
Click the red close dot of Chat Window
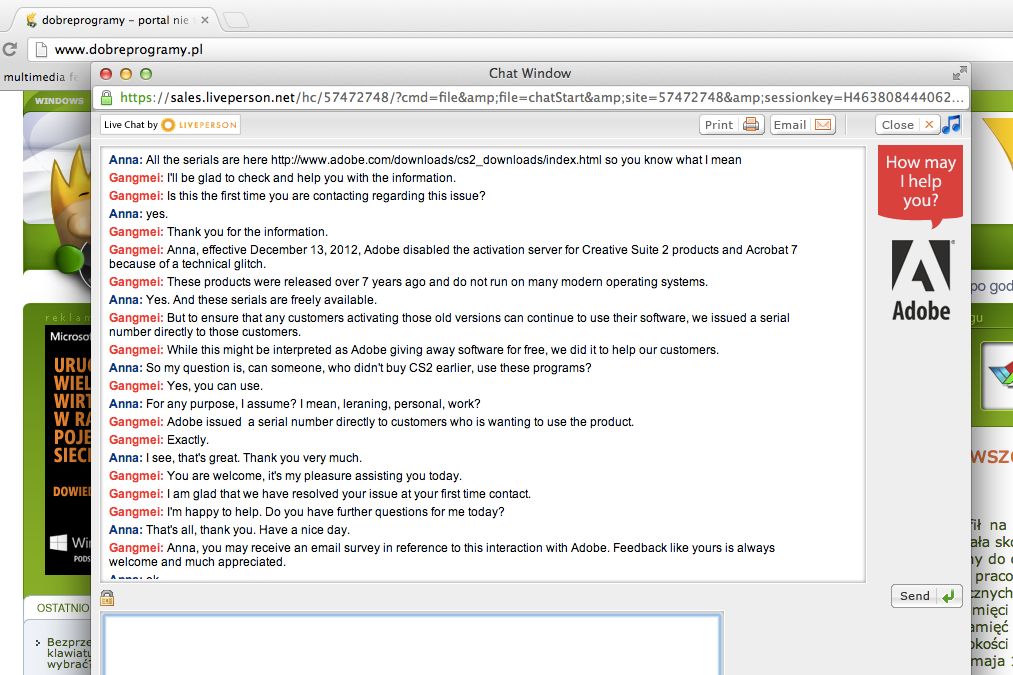pos(106,74)
